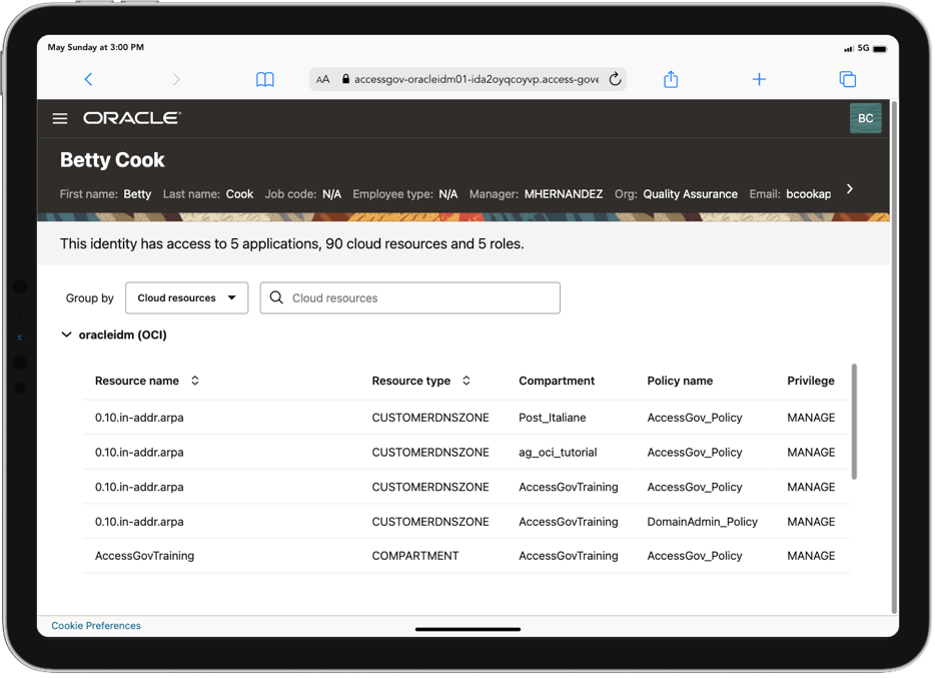Viewport: 935px width, 678px height.
Task: Click the magnifier in the Cloud resources search
Action: [276, 297]
